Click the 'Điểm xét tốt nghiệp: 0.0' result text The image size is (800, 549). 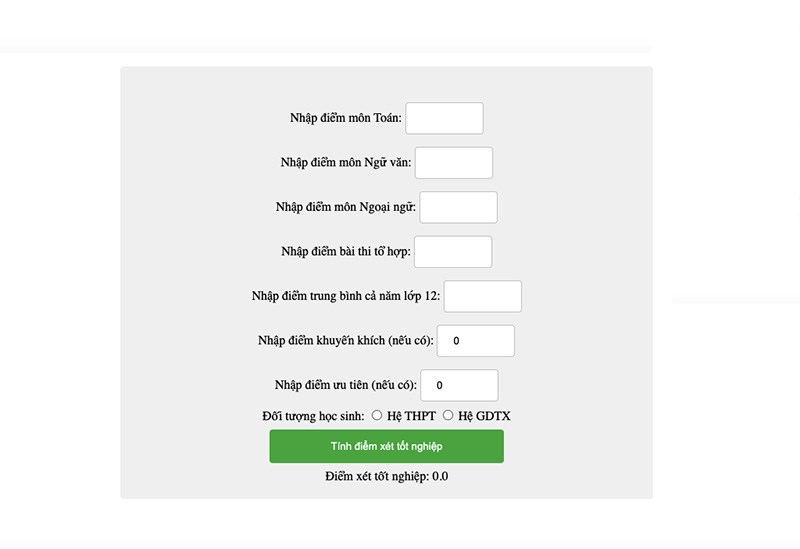point(387,477)
